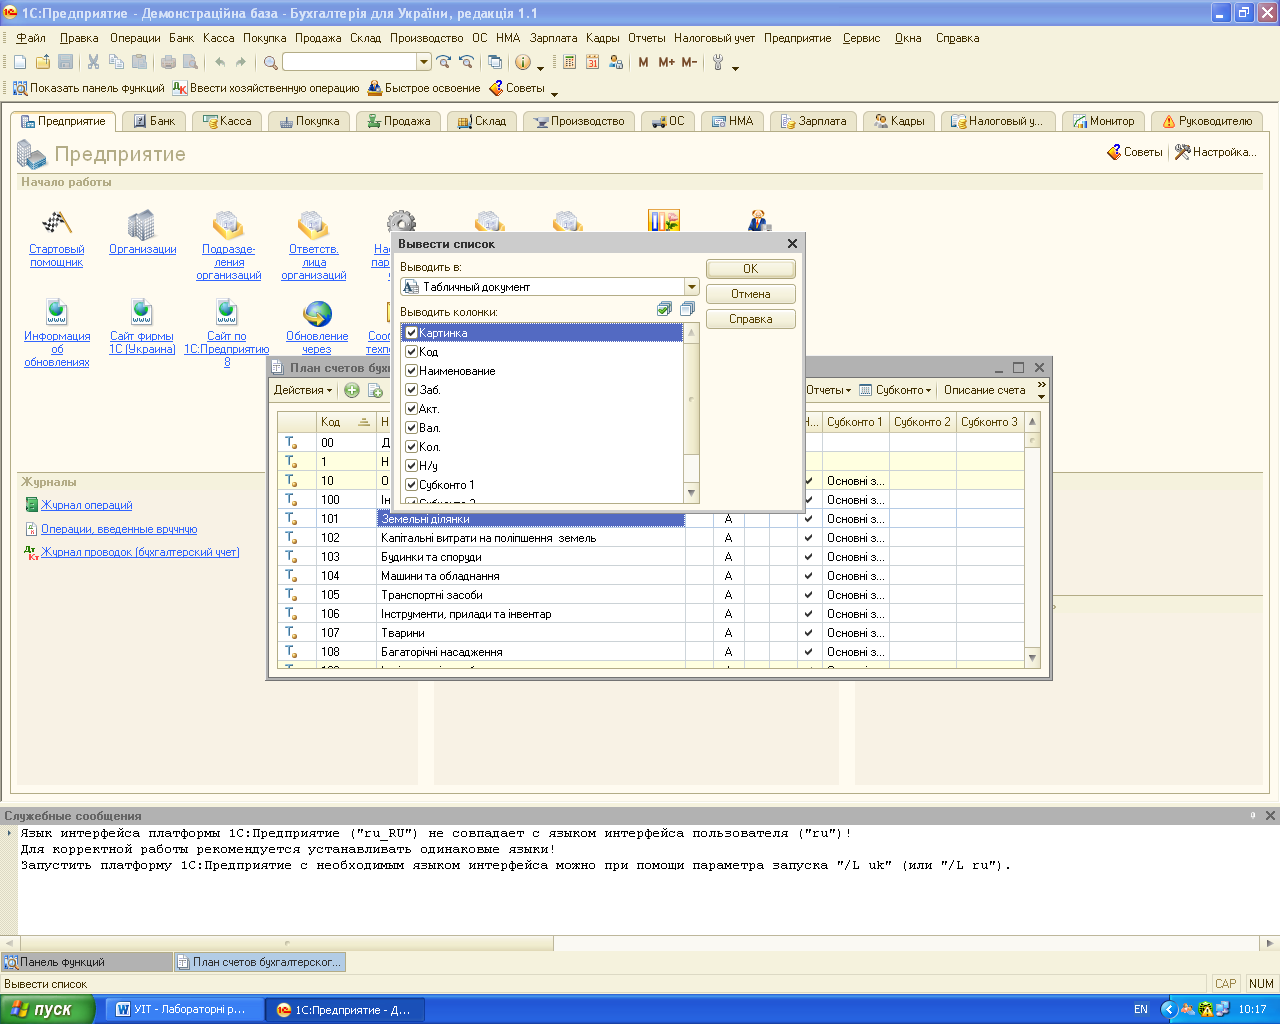The image size is (1280, 1024).
Task: Click the Print toolbar icon
Action: 167,62
